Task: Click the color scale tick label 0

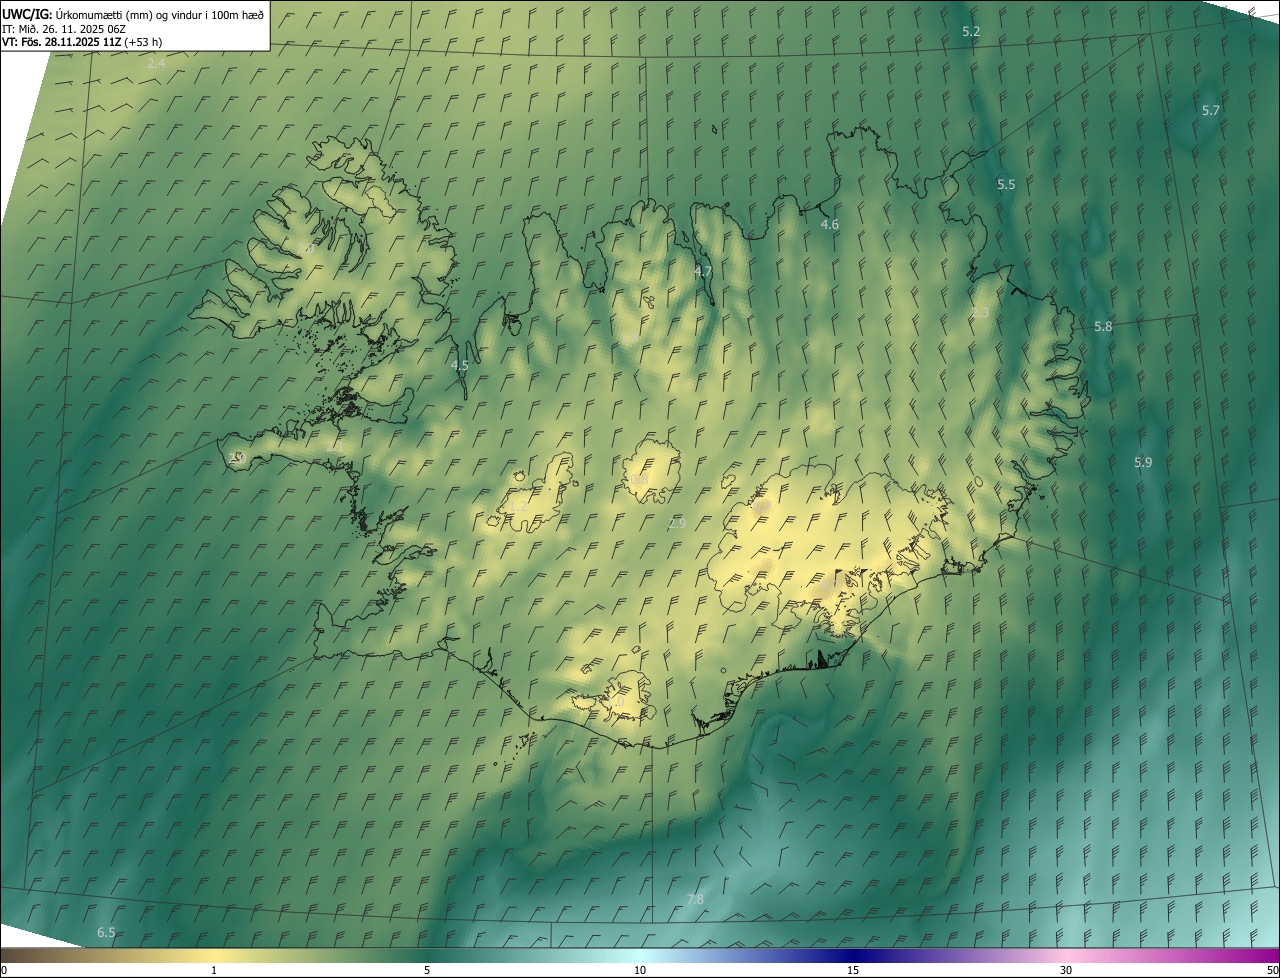Action: [x=4, y=971]
